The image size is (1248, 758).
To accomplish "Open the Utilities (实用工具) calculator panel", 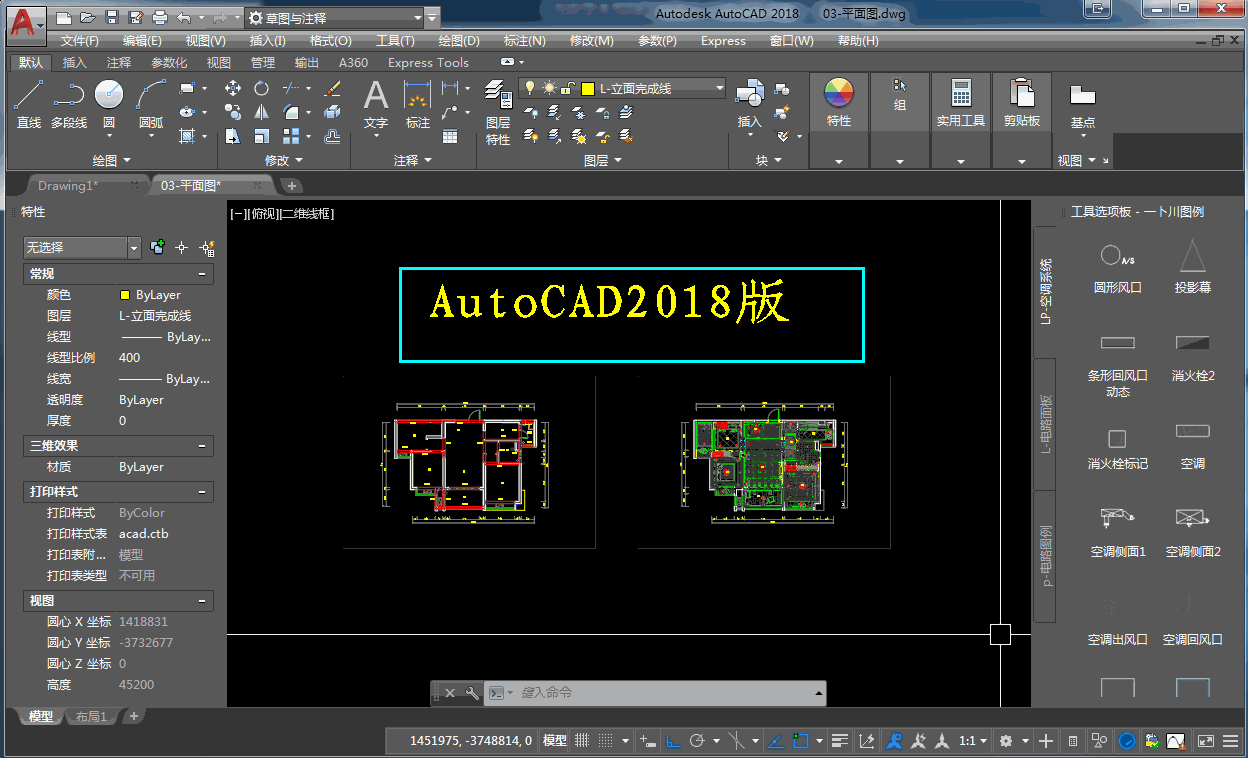I will pyautogui.click(x=961, y=104).
